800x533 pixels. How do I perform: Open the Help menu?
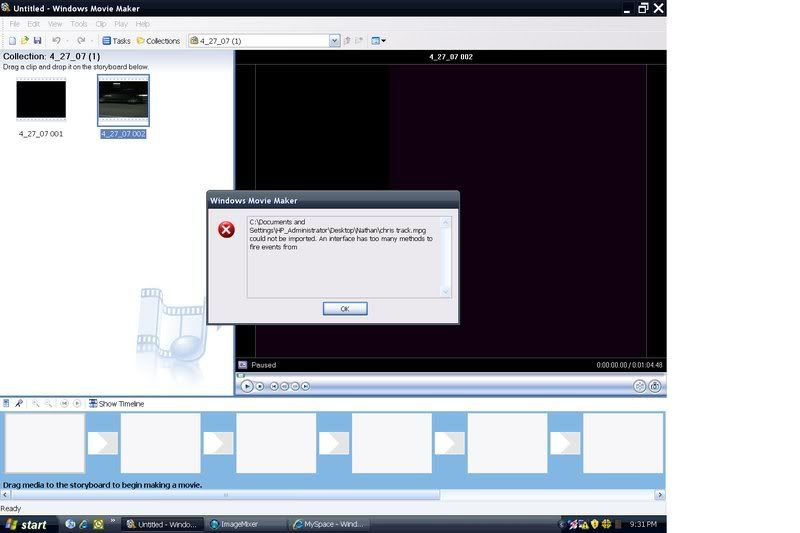pyautogui.click(x=142, y=24)
